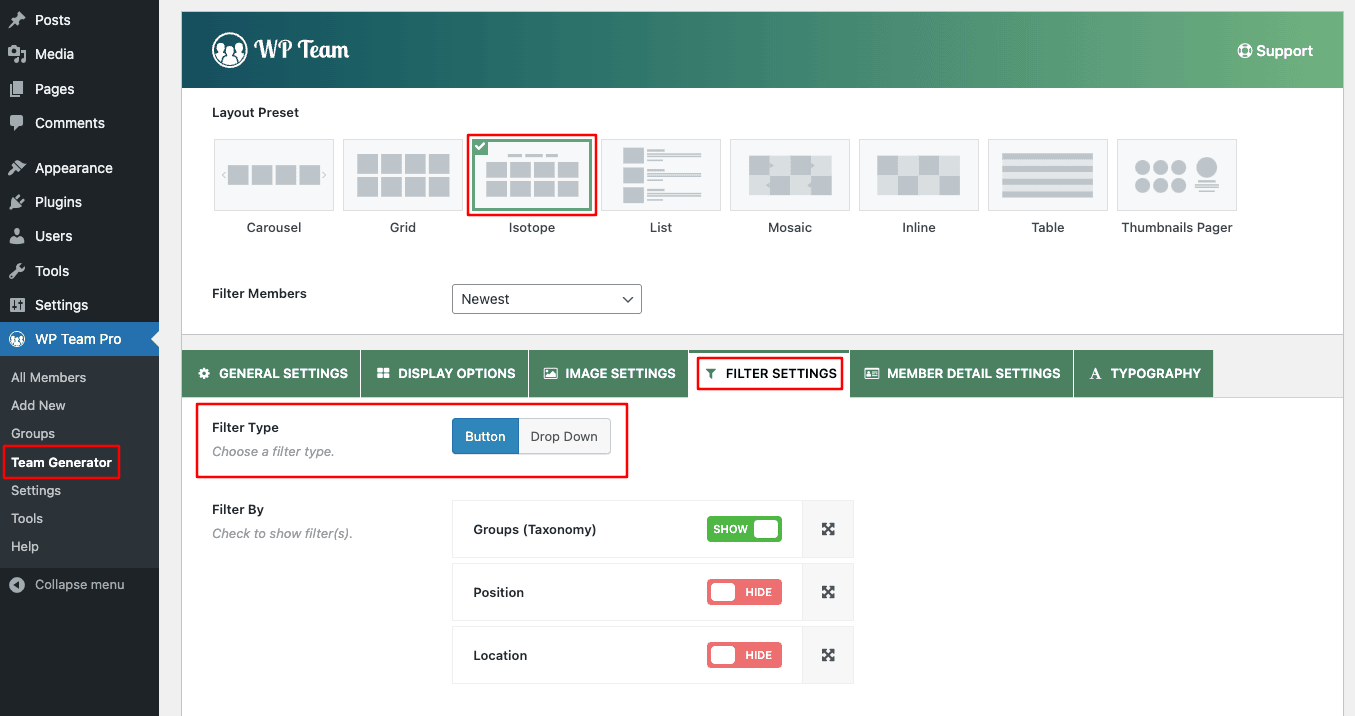
Task: Select the Table layout preset
Action: pos(1047,174)
